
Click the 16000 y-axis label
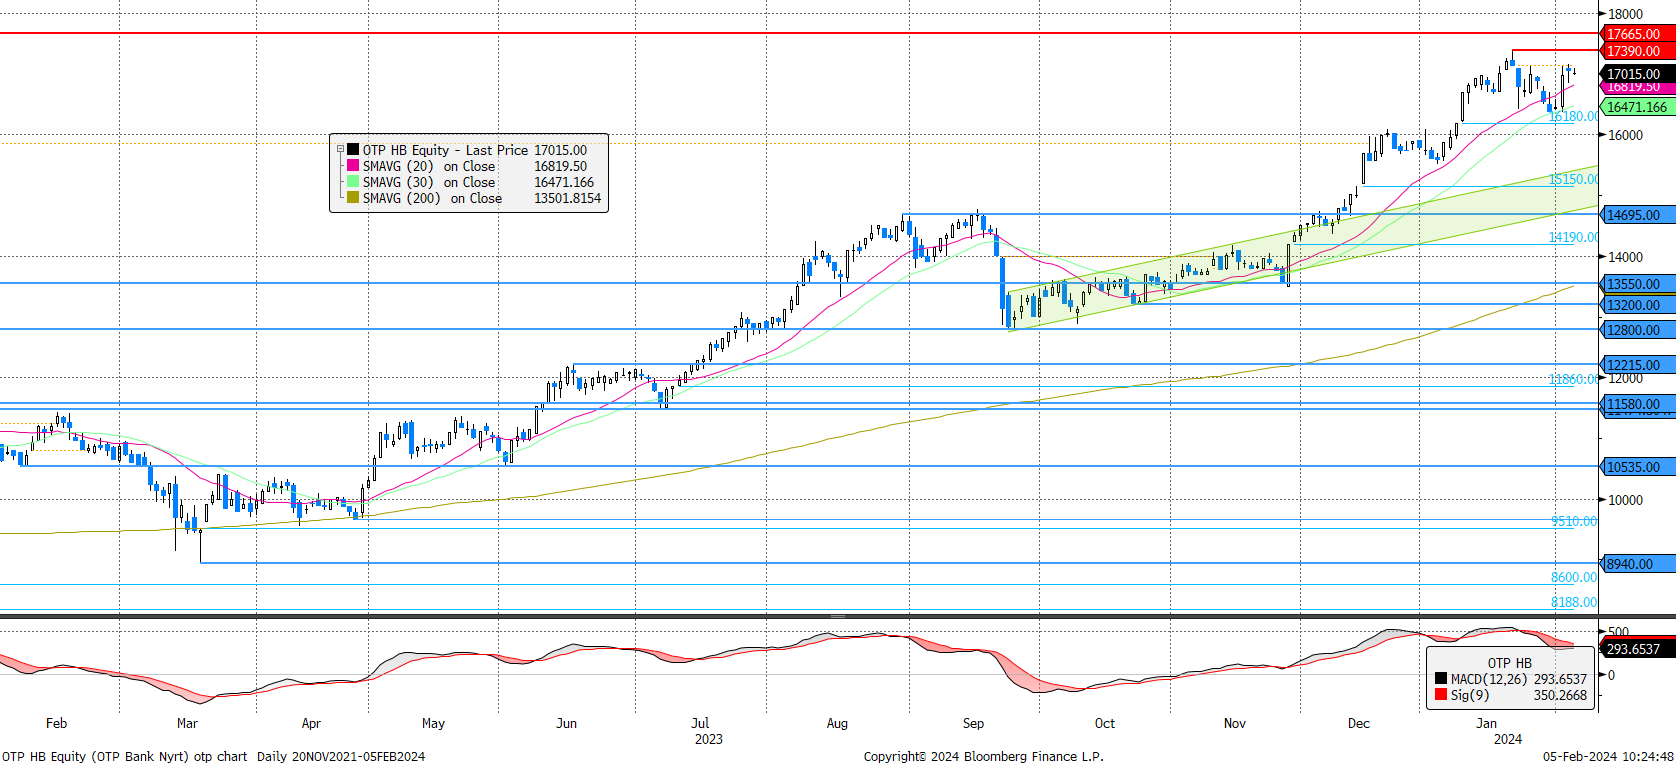(x=1625, y=135)
